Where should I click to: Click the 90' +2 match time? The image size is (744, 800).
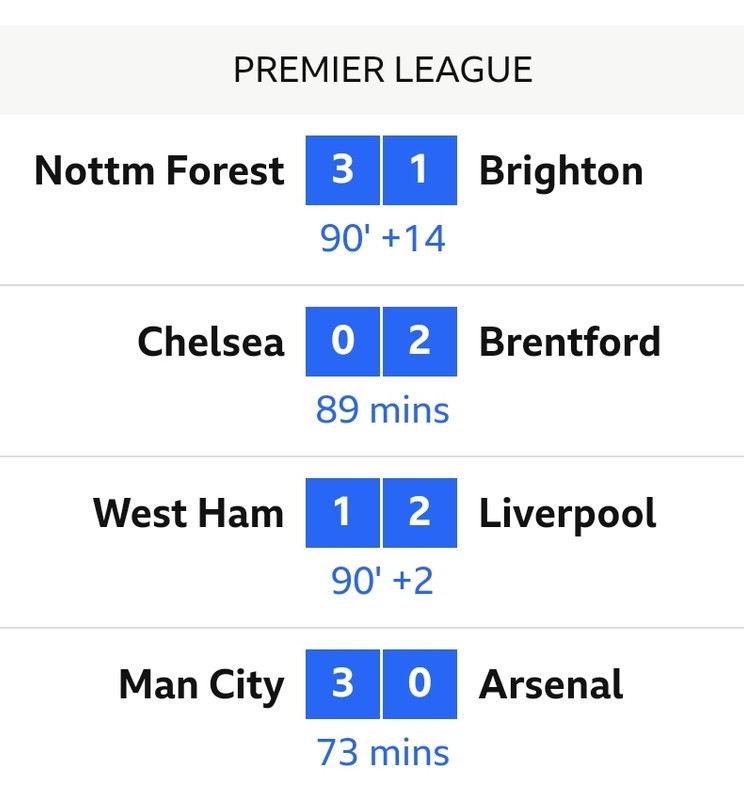click(382, 581)
